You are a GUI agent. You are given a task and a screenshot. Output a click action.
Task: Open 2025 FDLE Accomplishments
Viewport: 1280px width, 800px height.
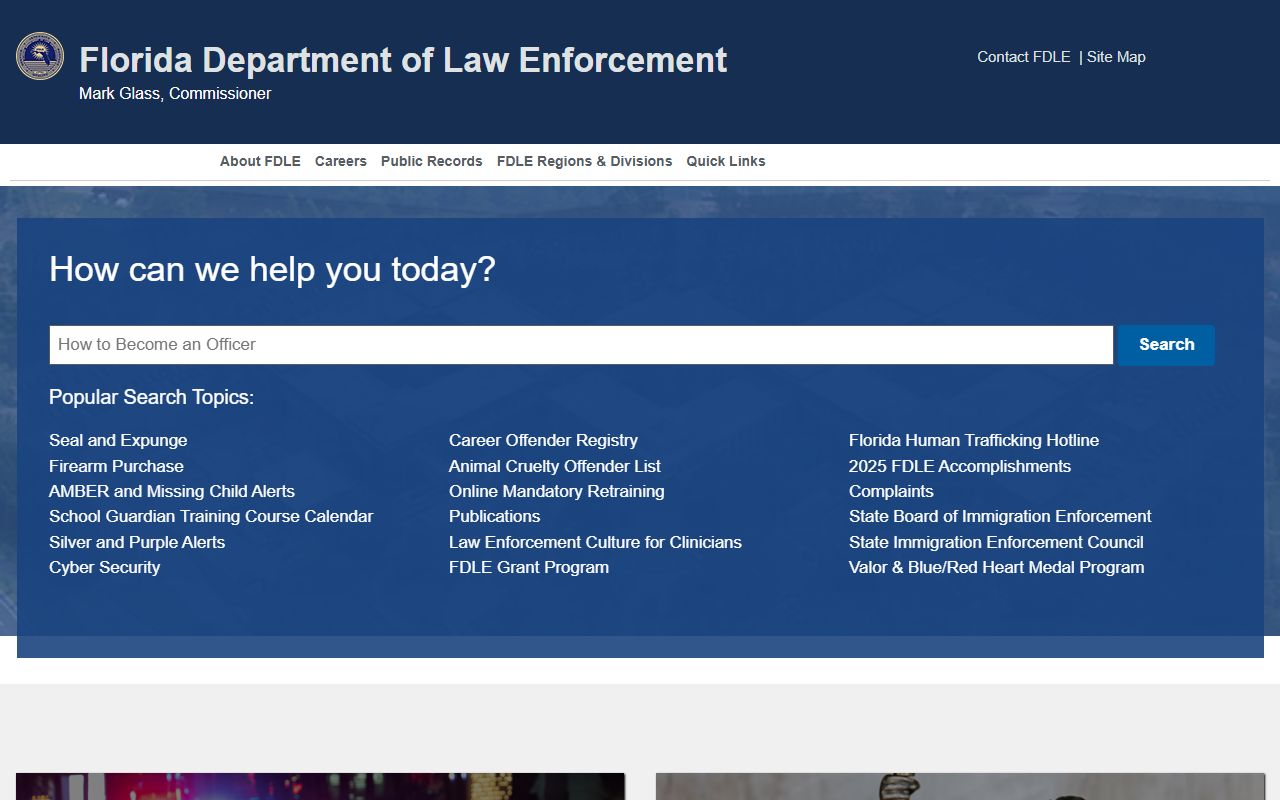pos(960,466)
